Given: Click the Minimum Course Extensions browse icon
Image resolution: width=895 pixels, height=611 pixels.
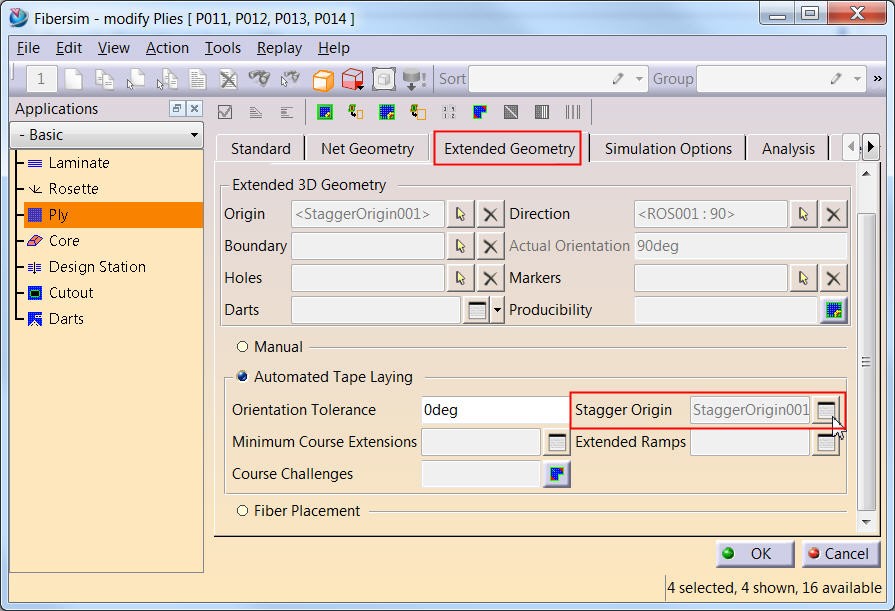Looking at the screenshot, I should [559, 442].
